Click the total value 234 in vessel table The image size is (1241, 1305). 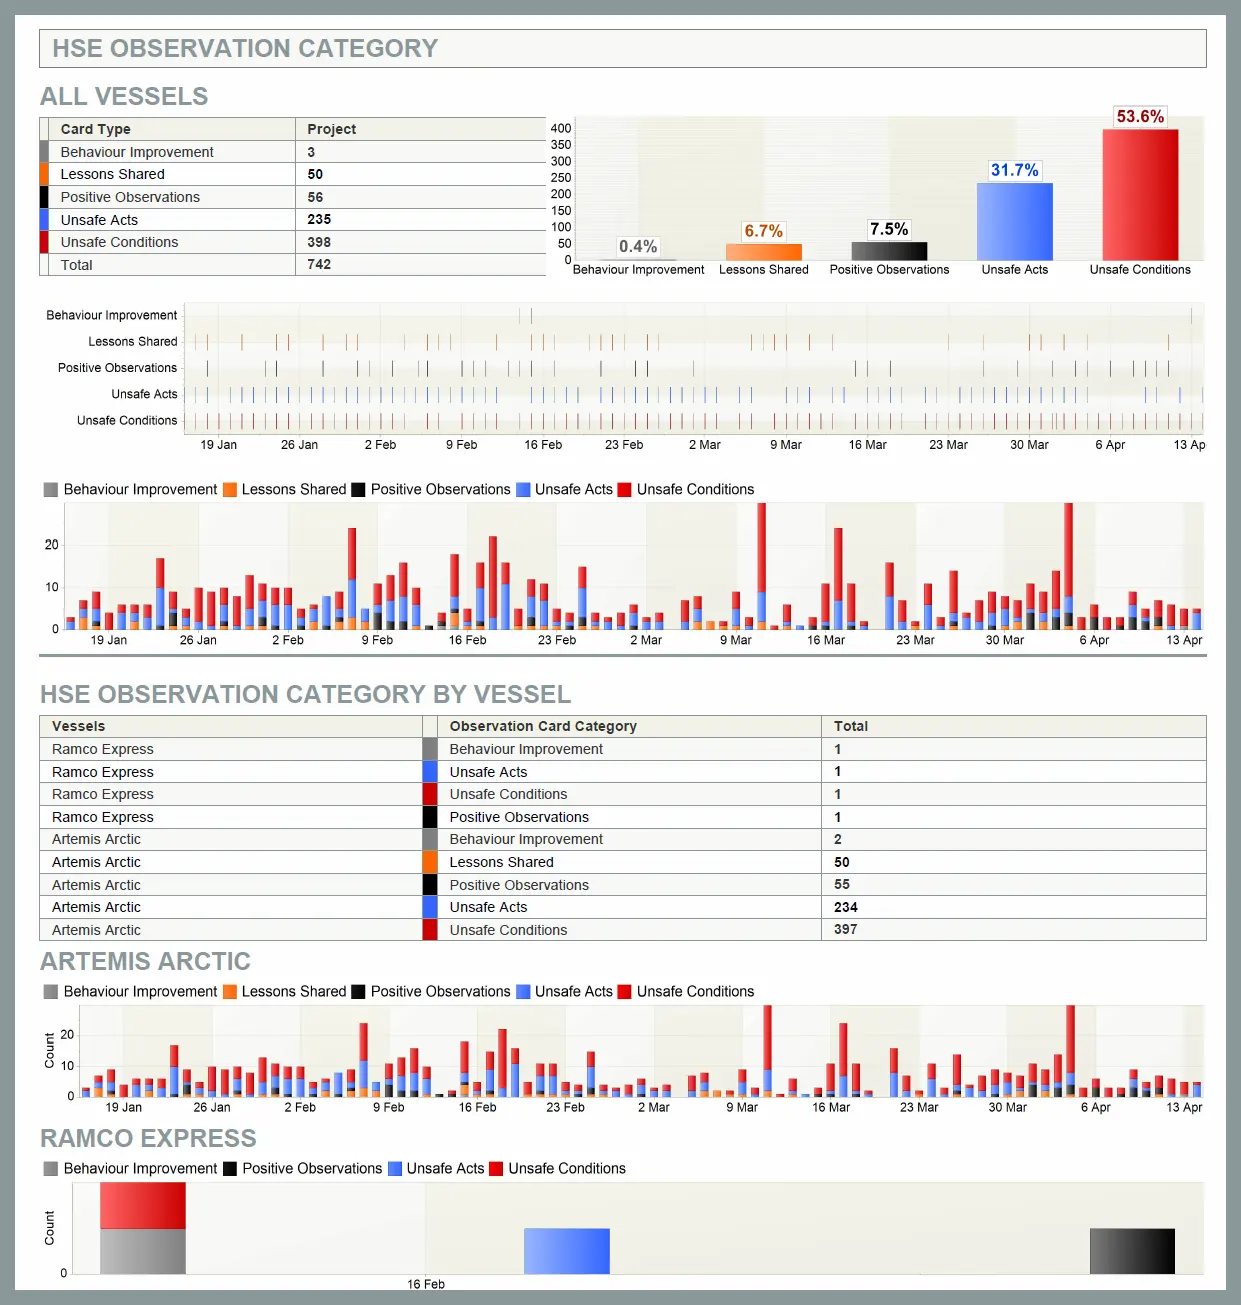846,907
